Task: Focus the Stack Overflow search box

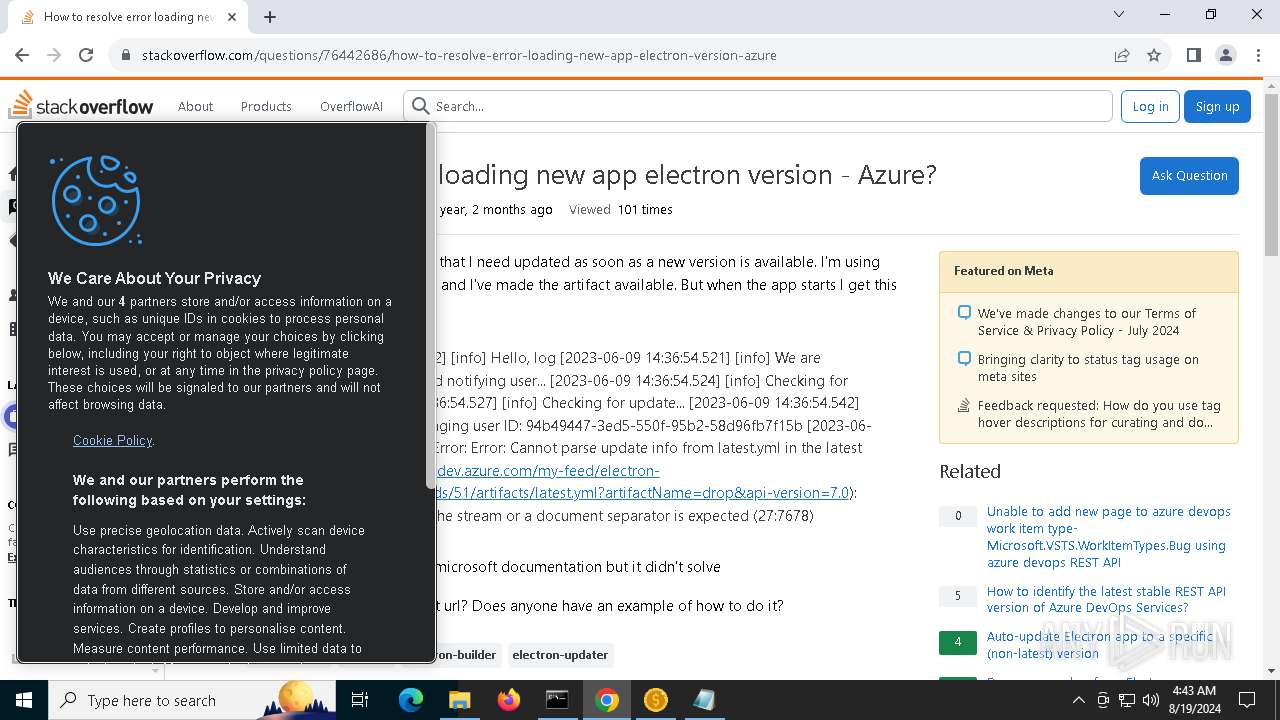Action: [x=758, y=106]
